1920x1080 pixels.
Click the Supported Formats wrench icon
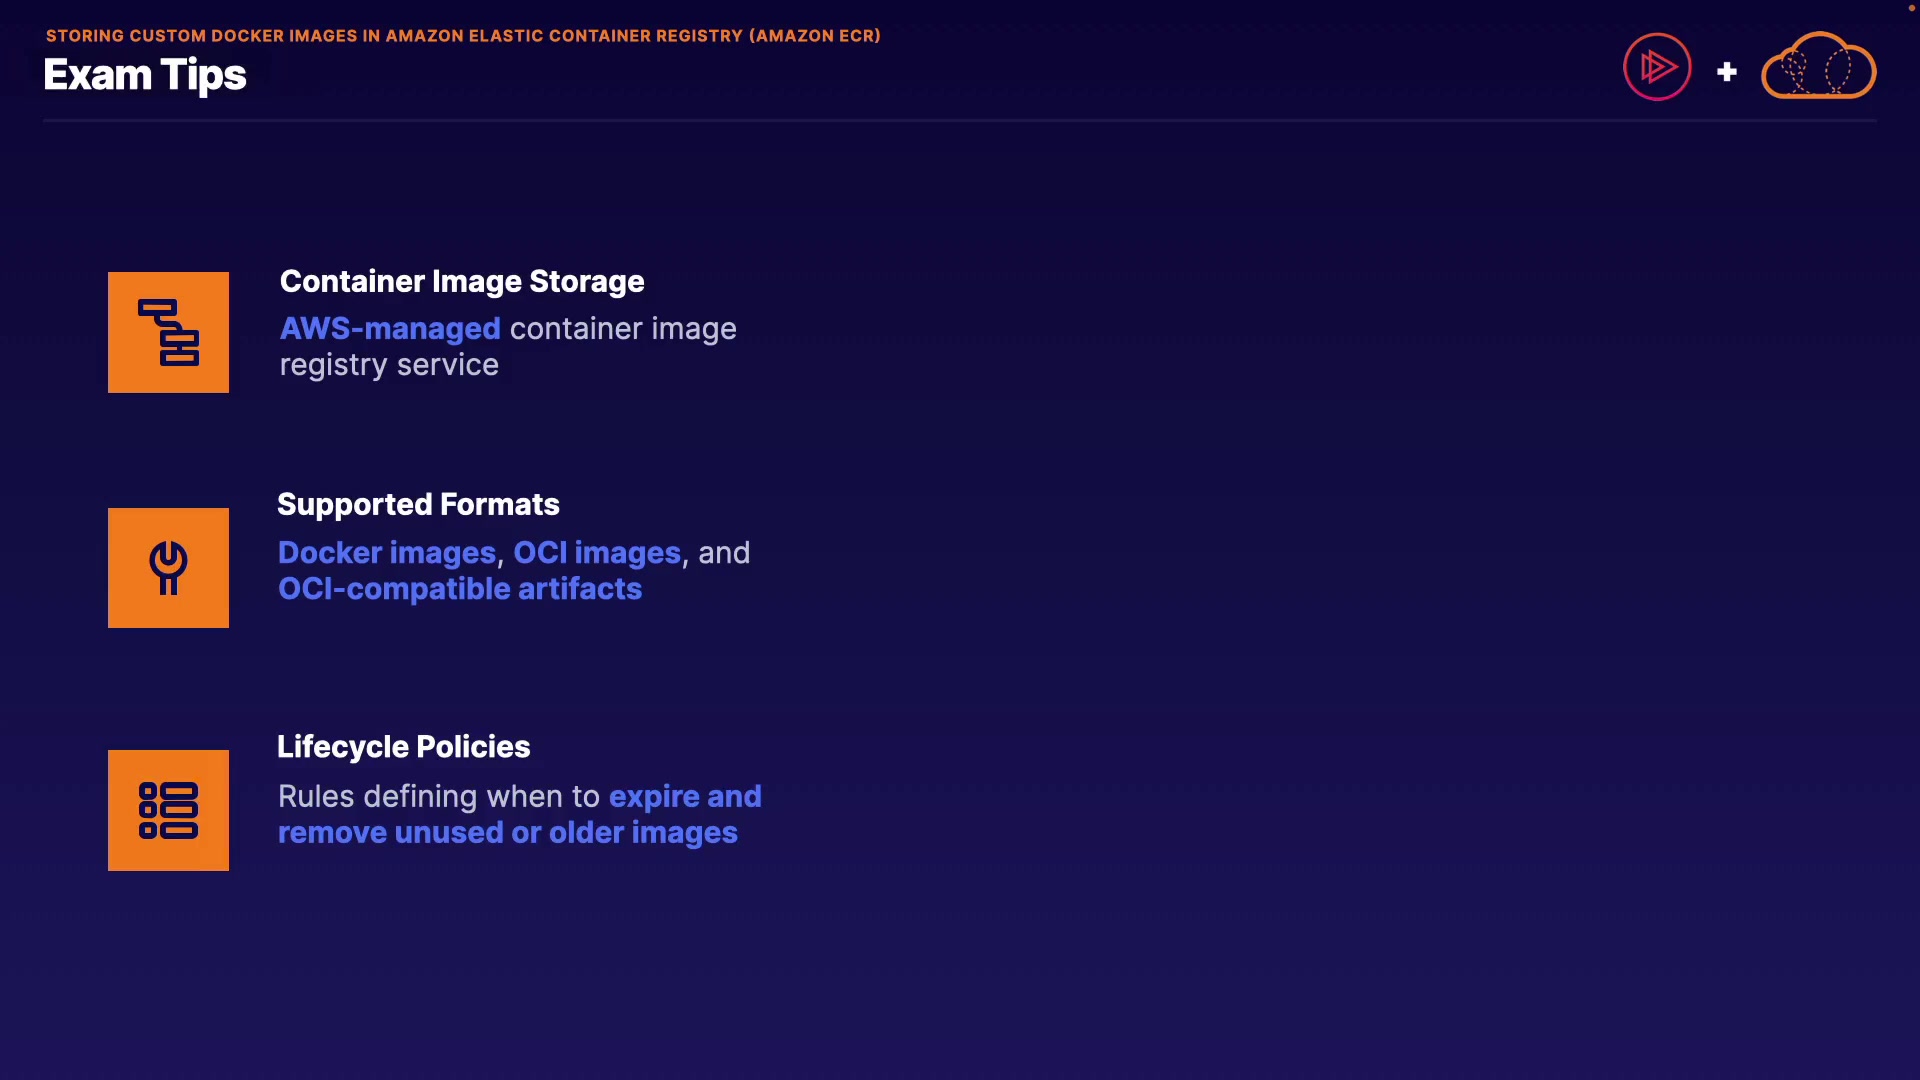(168, 568)
